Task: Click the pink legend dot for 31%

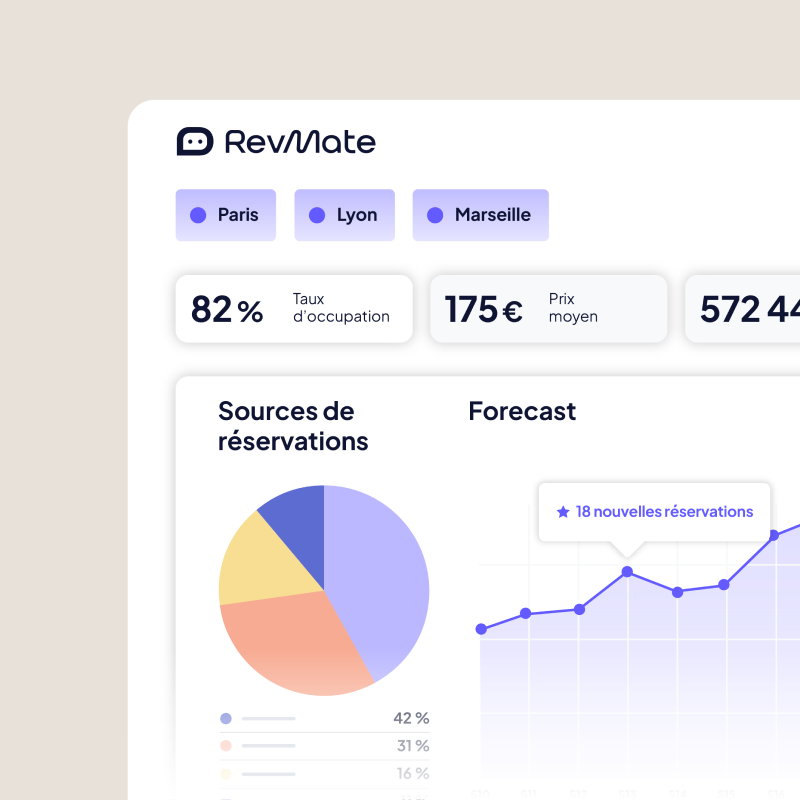Action: [x=226, y=746]
